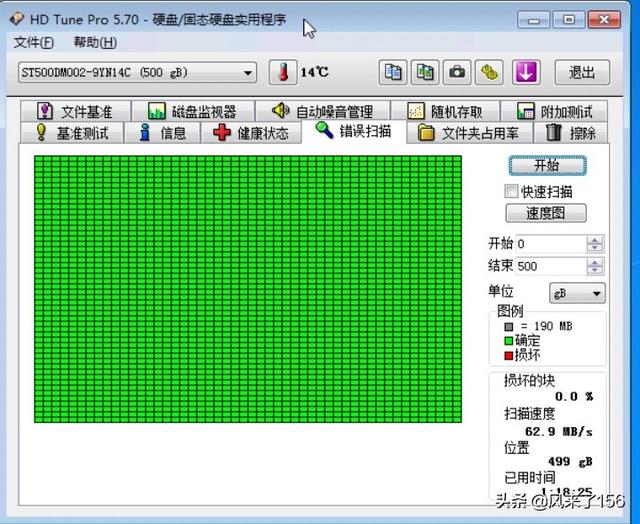Image resolution: width=640 pixels, height=524 pixels.
Task: Click the green scan block grid
Action: [248, 289]
